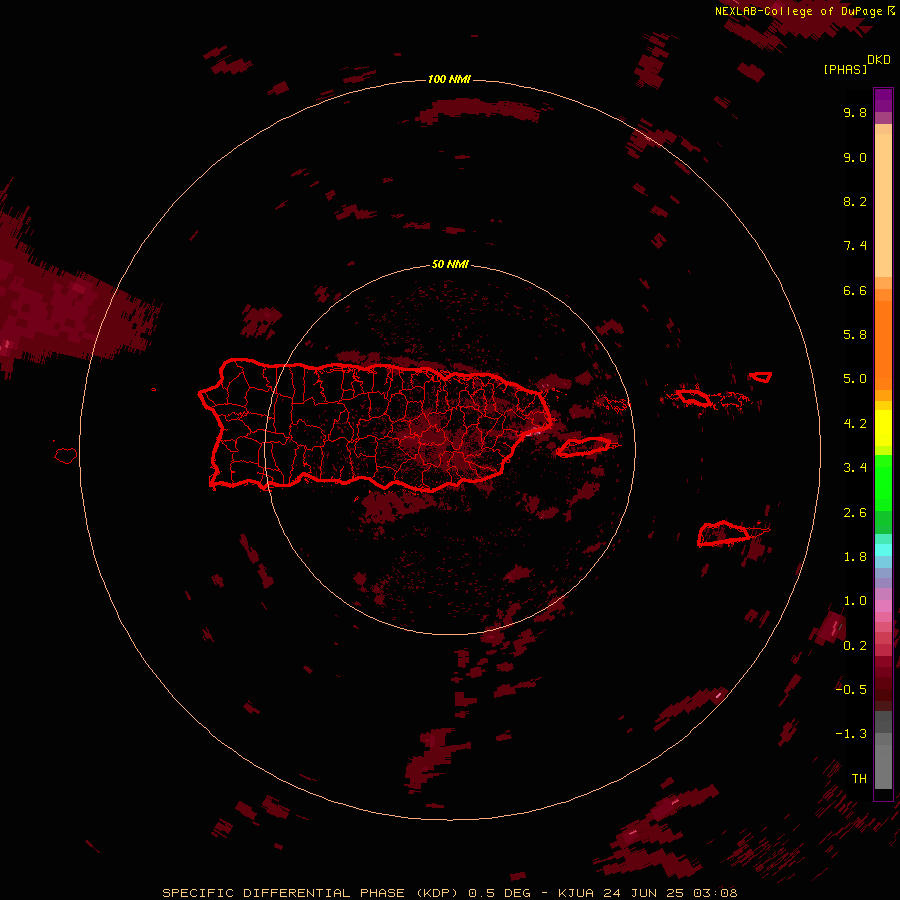Pick the pink swatch beside 1.0

(883, 606)
